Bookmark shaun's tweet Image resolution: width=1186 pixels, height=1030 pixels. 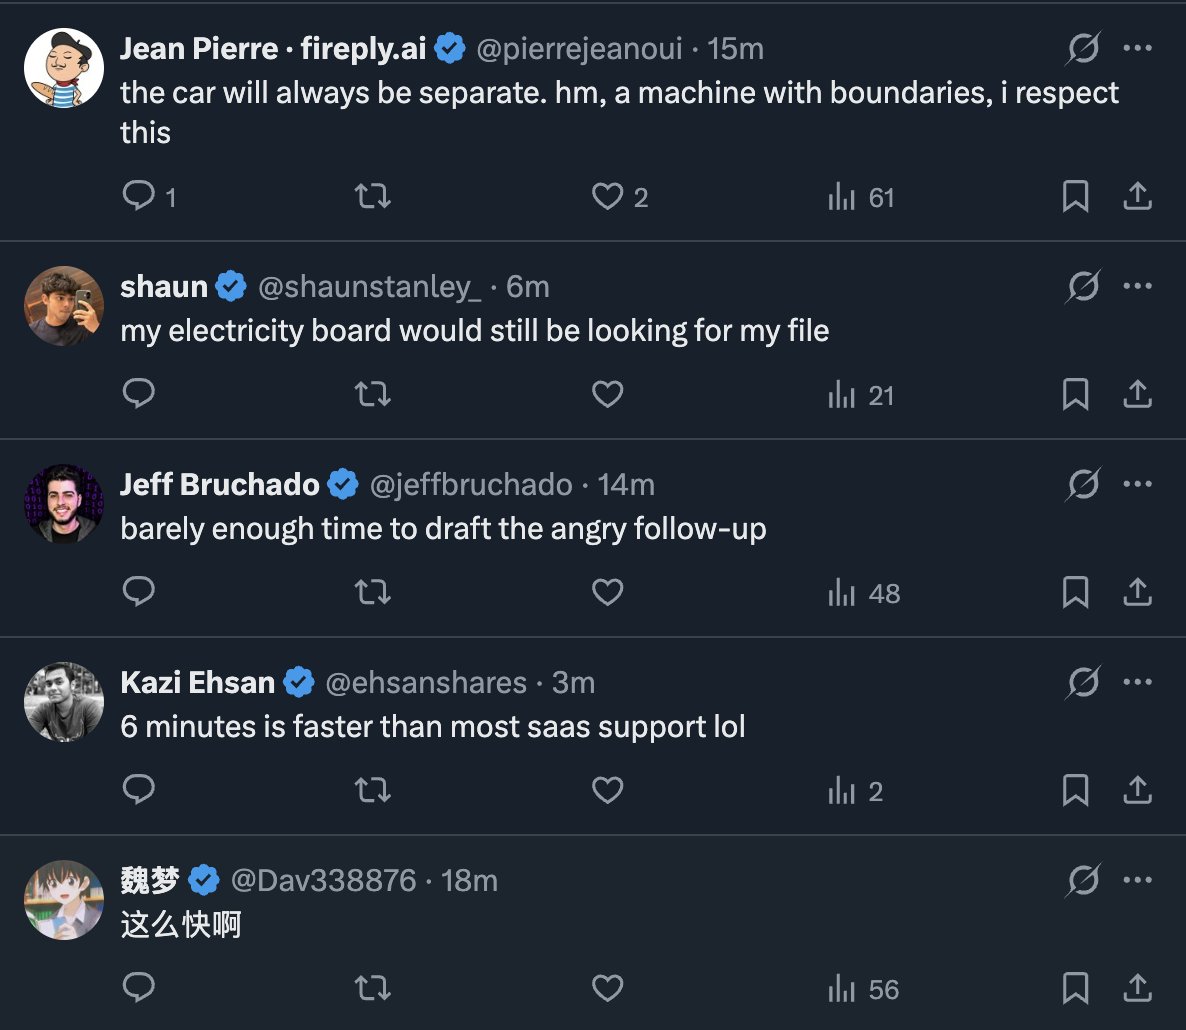click(x=1075, y=394)
